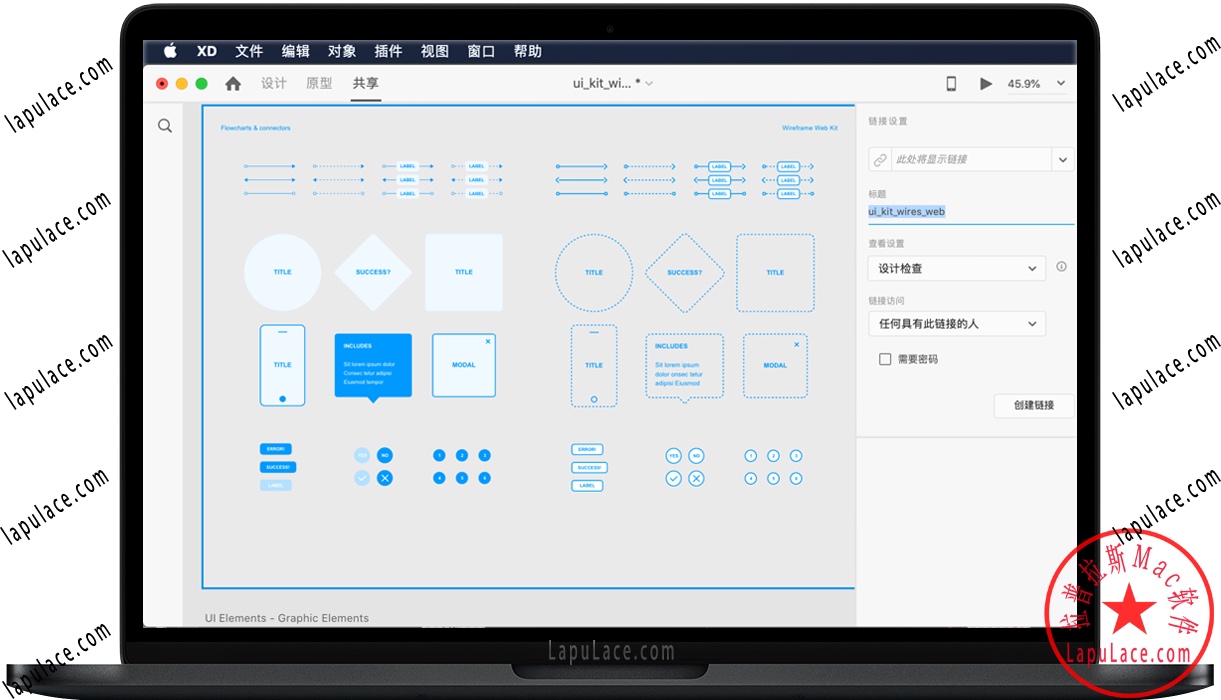Viewport: 1221px width, 700px height.
Task: Click the mobile device preview icon
Action: click(951, 83)
